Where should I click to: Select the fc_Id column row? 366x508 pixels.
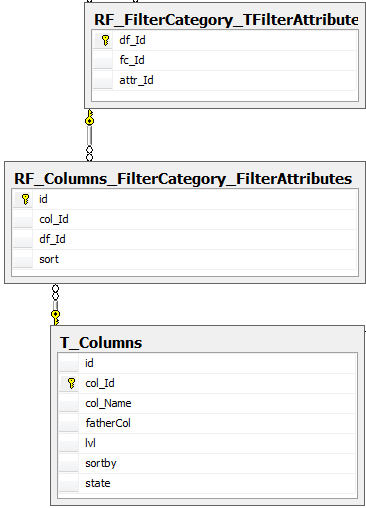pyautogui.click(x=224, y=60)
